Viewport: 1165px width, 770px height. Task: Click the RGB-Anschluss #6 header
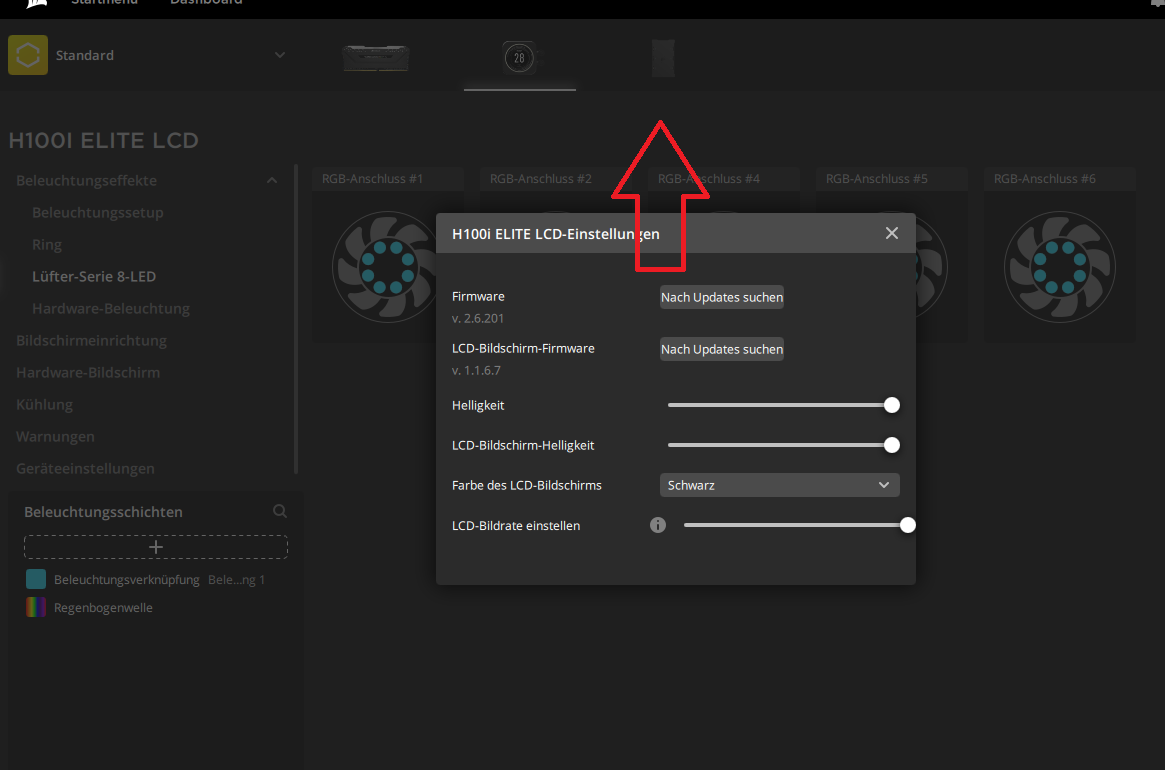(x=1059, y=179)
